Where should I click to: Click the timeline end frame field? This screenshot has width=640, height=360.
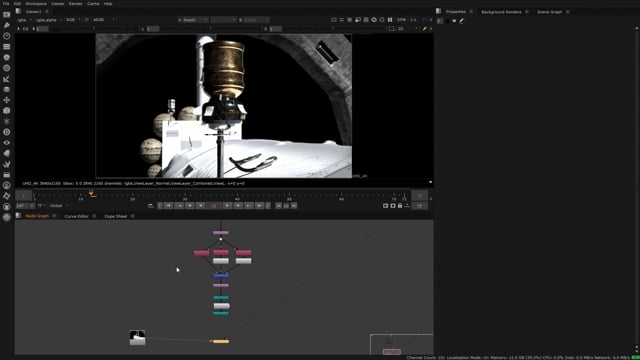(420, 196)
